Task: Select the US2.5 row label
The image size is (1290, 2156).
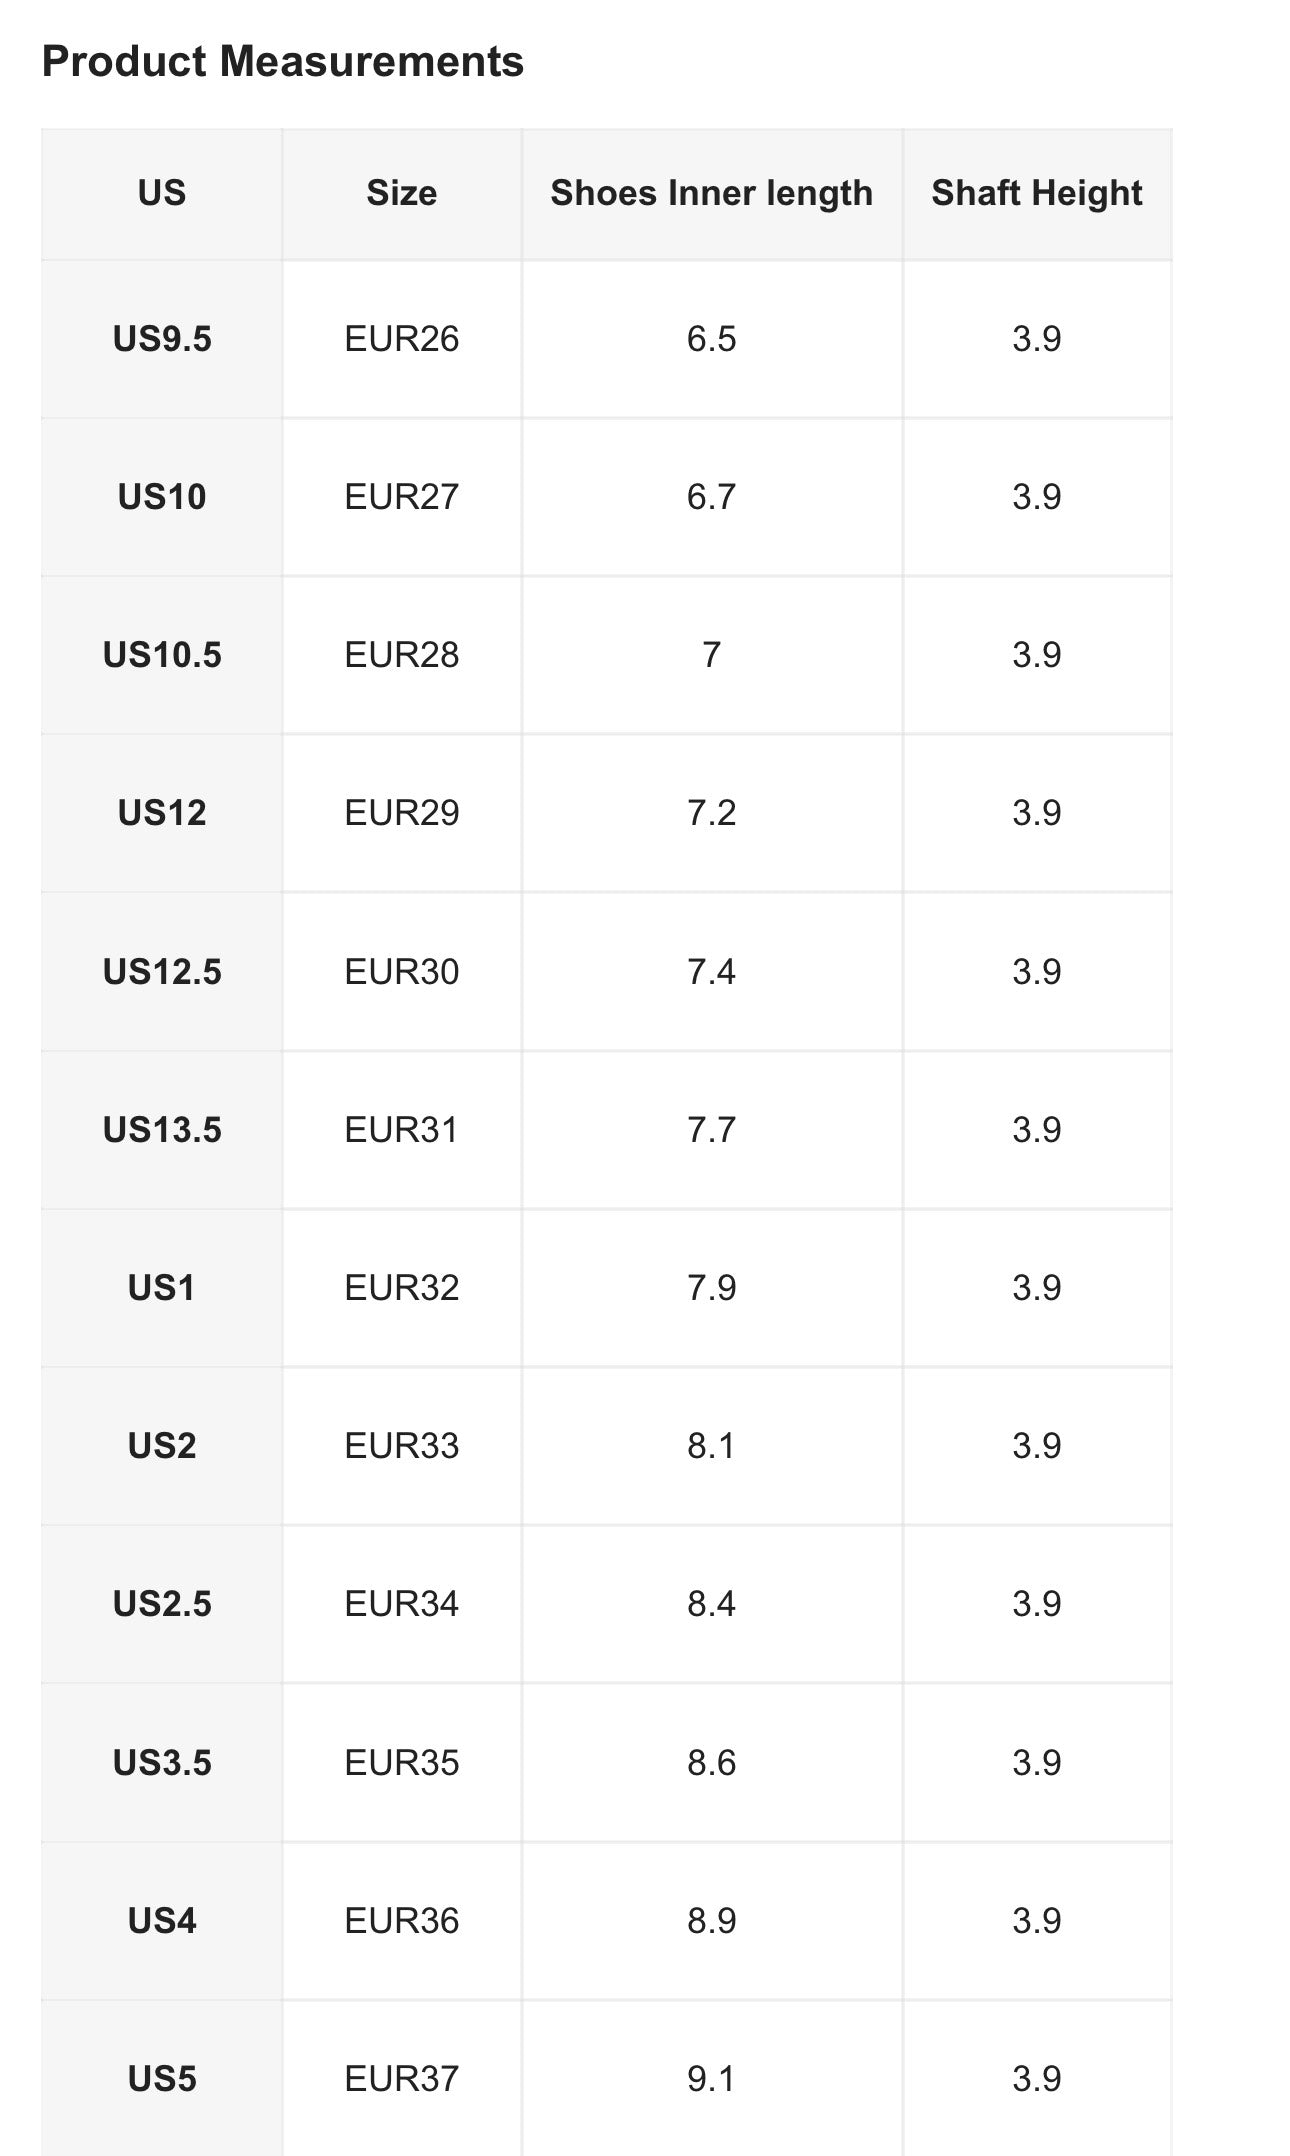Action: [162, 1604]
